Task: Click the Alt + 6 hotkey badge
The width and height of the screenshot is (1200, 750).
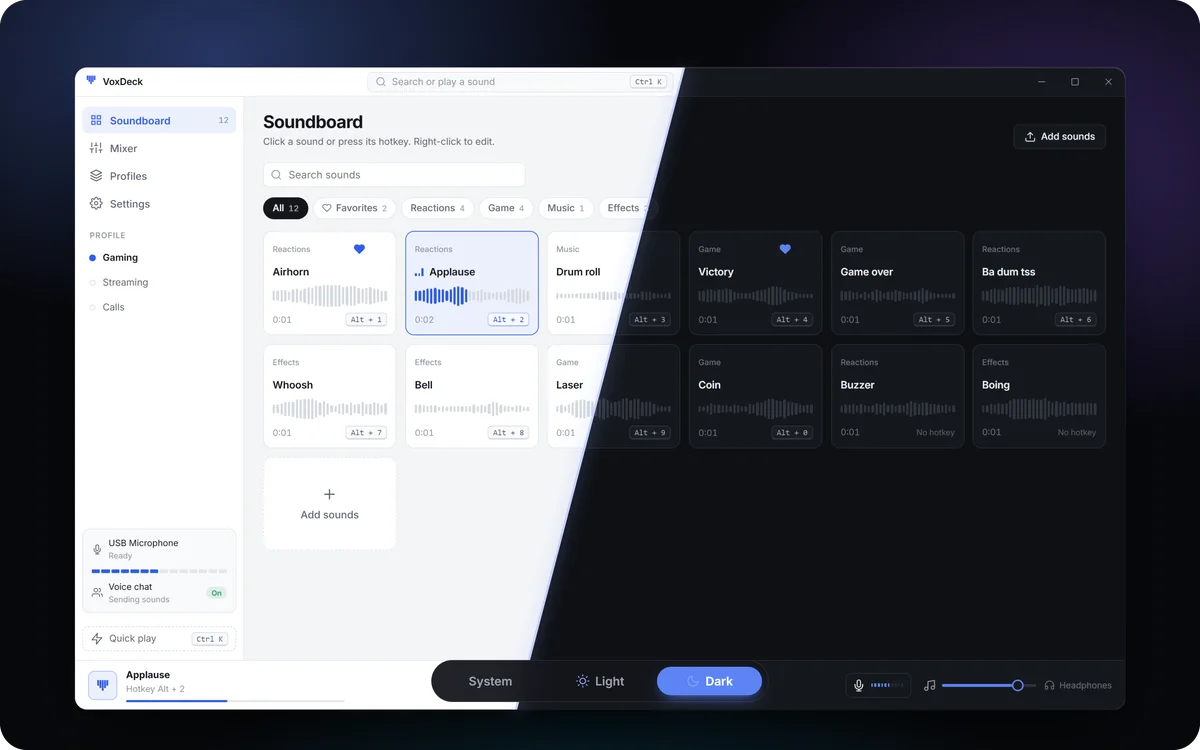Action: click(x=1076, y=320)
